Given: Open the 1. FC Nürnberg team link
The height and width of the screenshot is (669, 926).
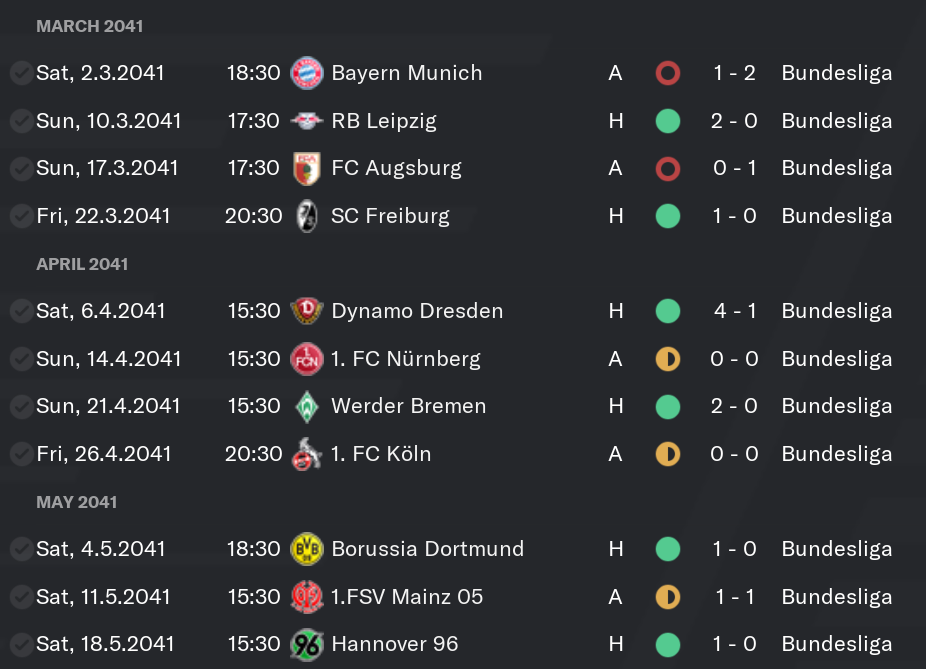Looking at the screenshot, I should 406,359.
